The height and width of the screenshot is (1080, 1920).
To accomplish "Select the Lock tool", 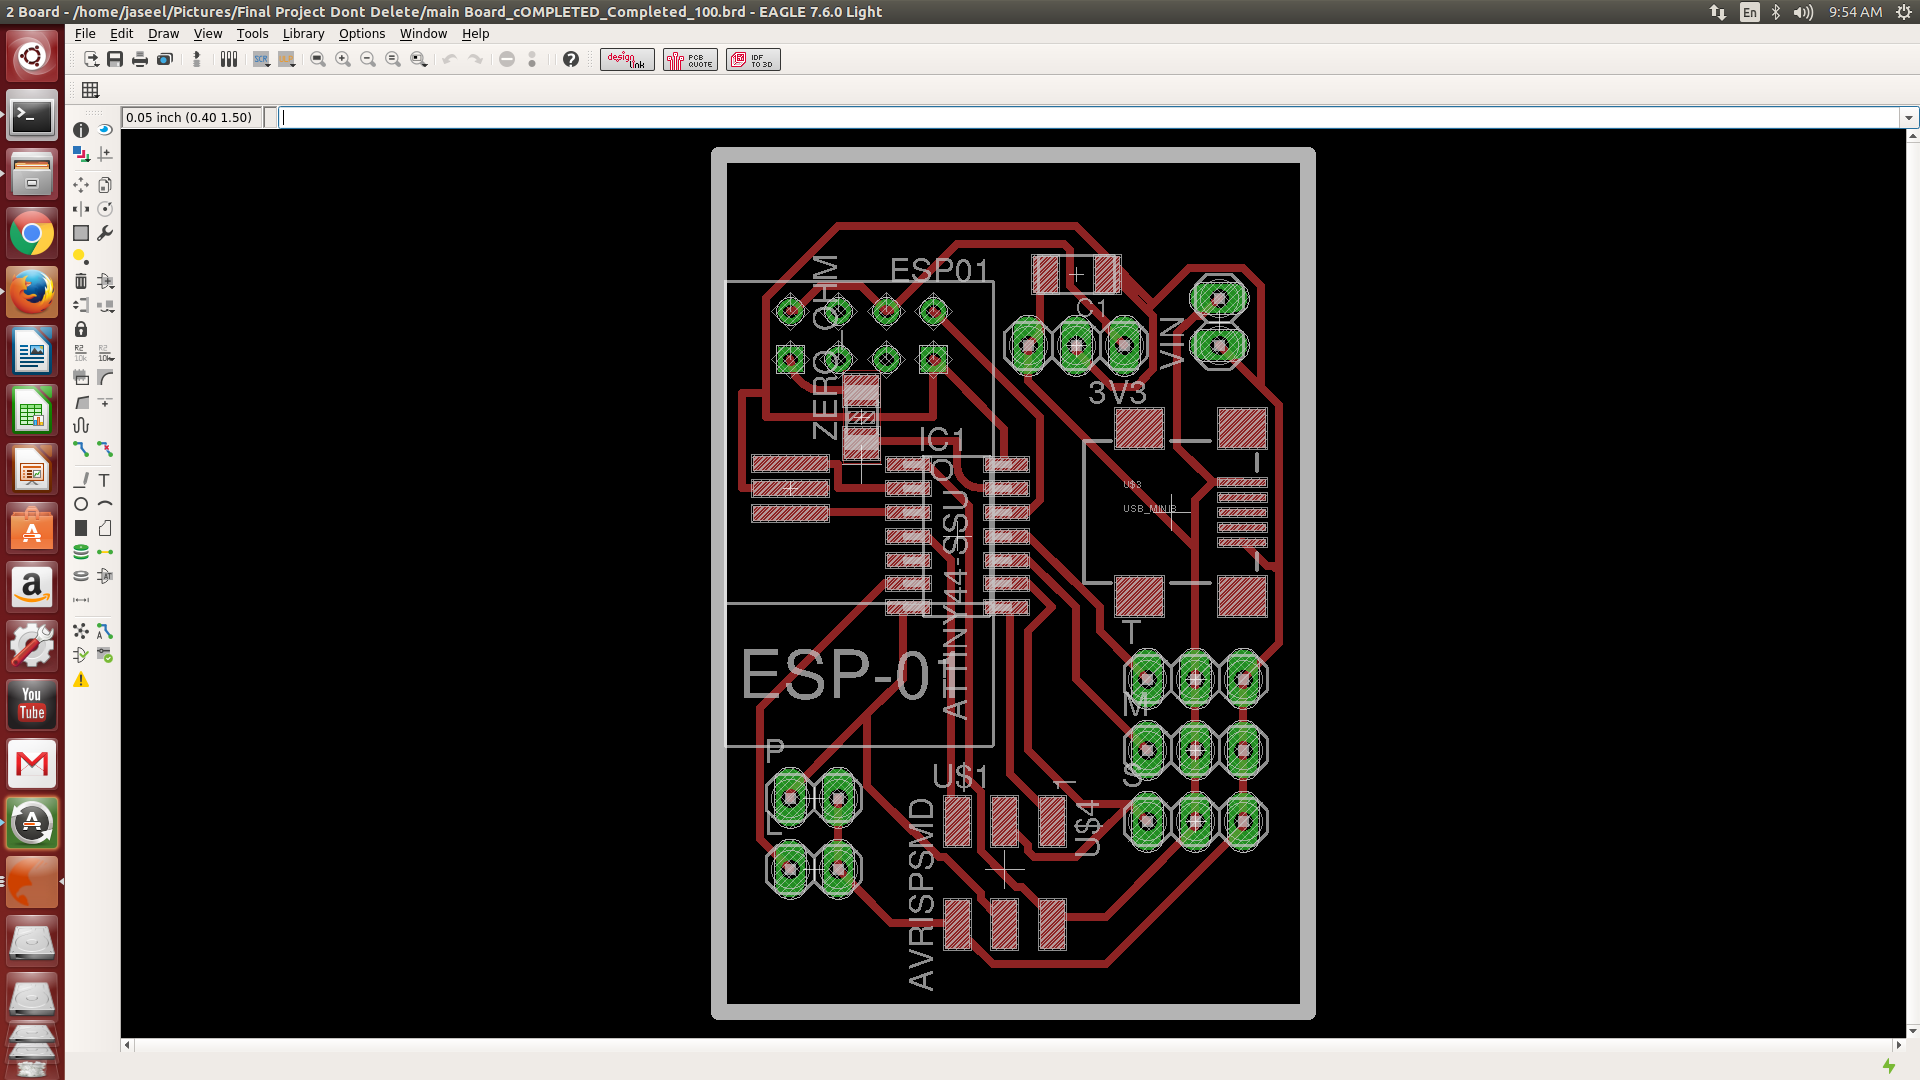I will coord(81,329).
